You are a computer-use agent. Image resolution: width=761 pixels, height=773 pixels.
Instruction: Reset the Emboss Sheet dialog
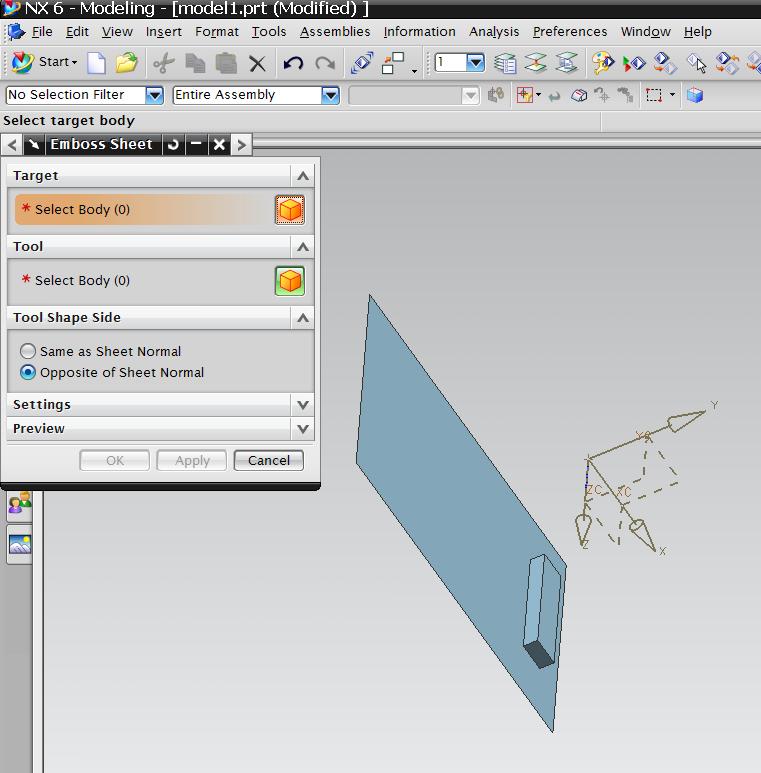click(173, 144)
